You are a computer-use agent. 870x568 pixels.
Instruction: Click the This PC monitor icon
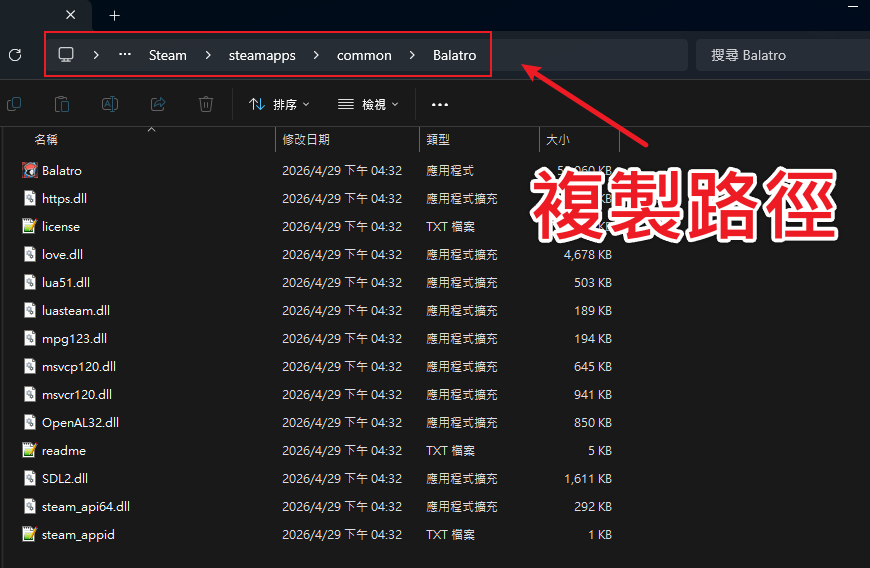tap(66, 55)
